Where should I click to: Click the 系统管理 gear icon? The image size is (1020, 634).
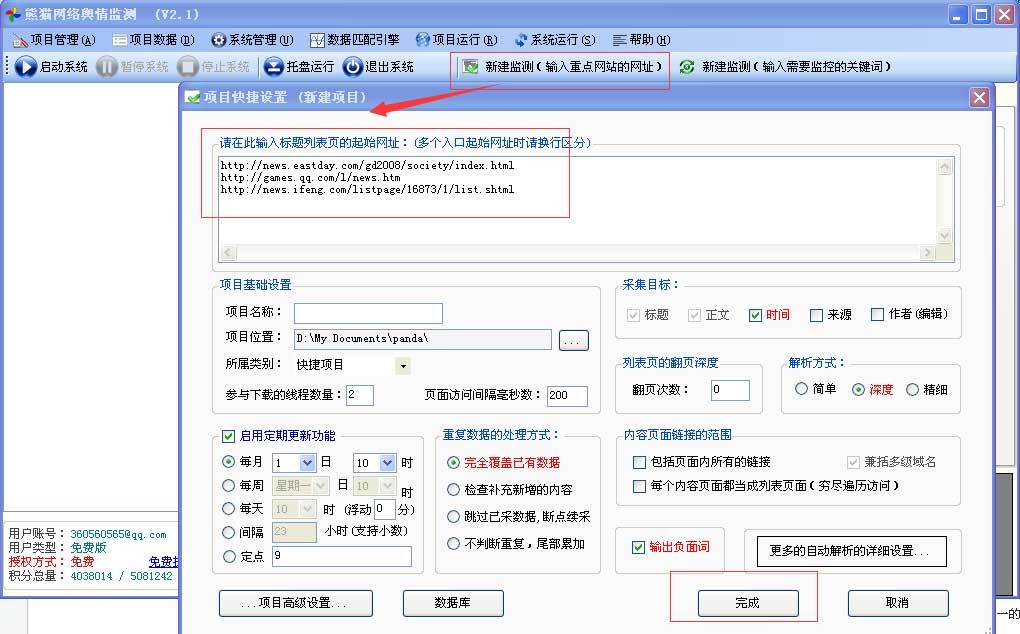click(x=219, y=40)
